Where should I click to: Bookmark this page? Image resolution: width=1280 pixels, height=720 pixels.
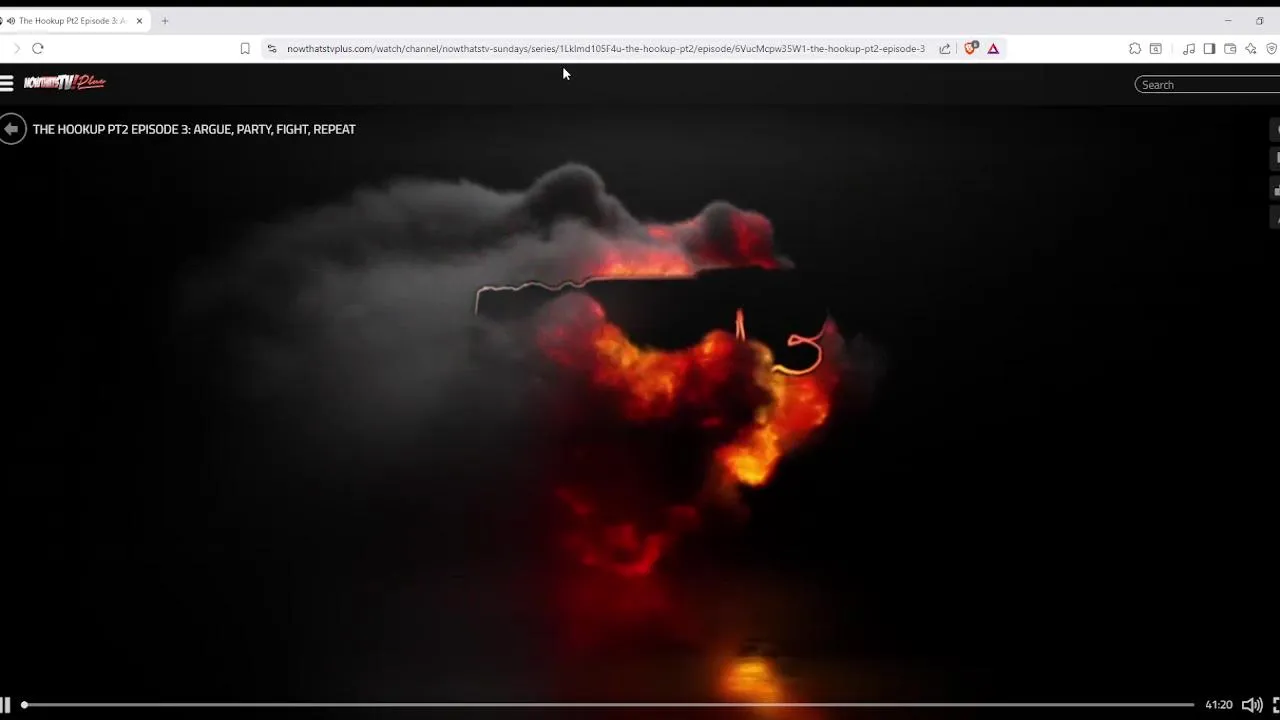pyautogui.click(x=245, y=48)
